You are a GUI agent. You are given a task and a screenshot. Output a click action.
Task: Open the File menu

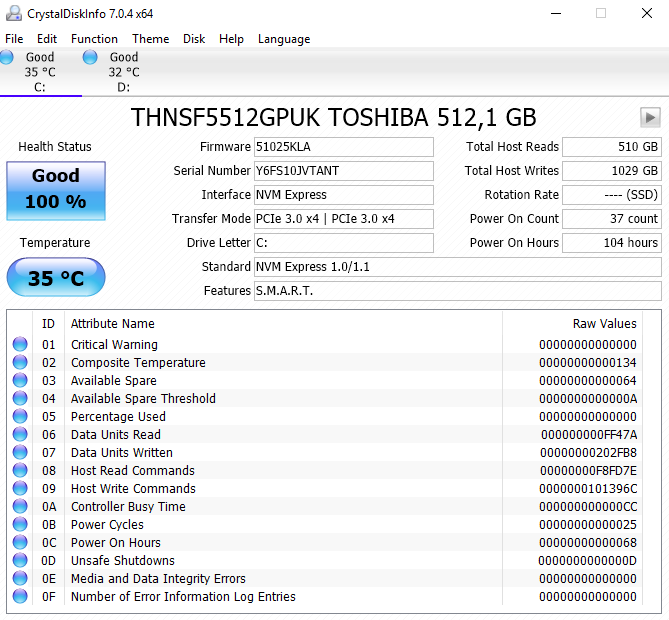[14, 39]
